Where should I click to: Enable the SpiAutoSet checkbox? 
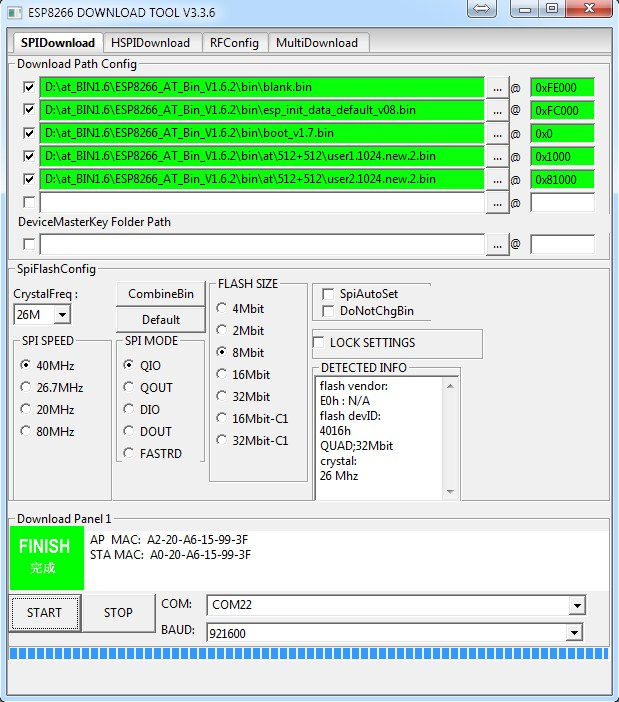tap(328, 294)
